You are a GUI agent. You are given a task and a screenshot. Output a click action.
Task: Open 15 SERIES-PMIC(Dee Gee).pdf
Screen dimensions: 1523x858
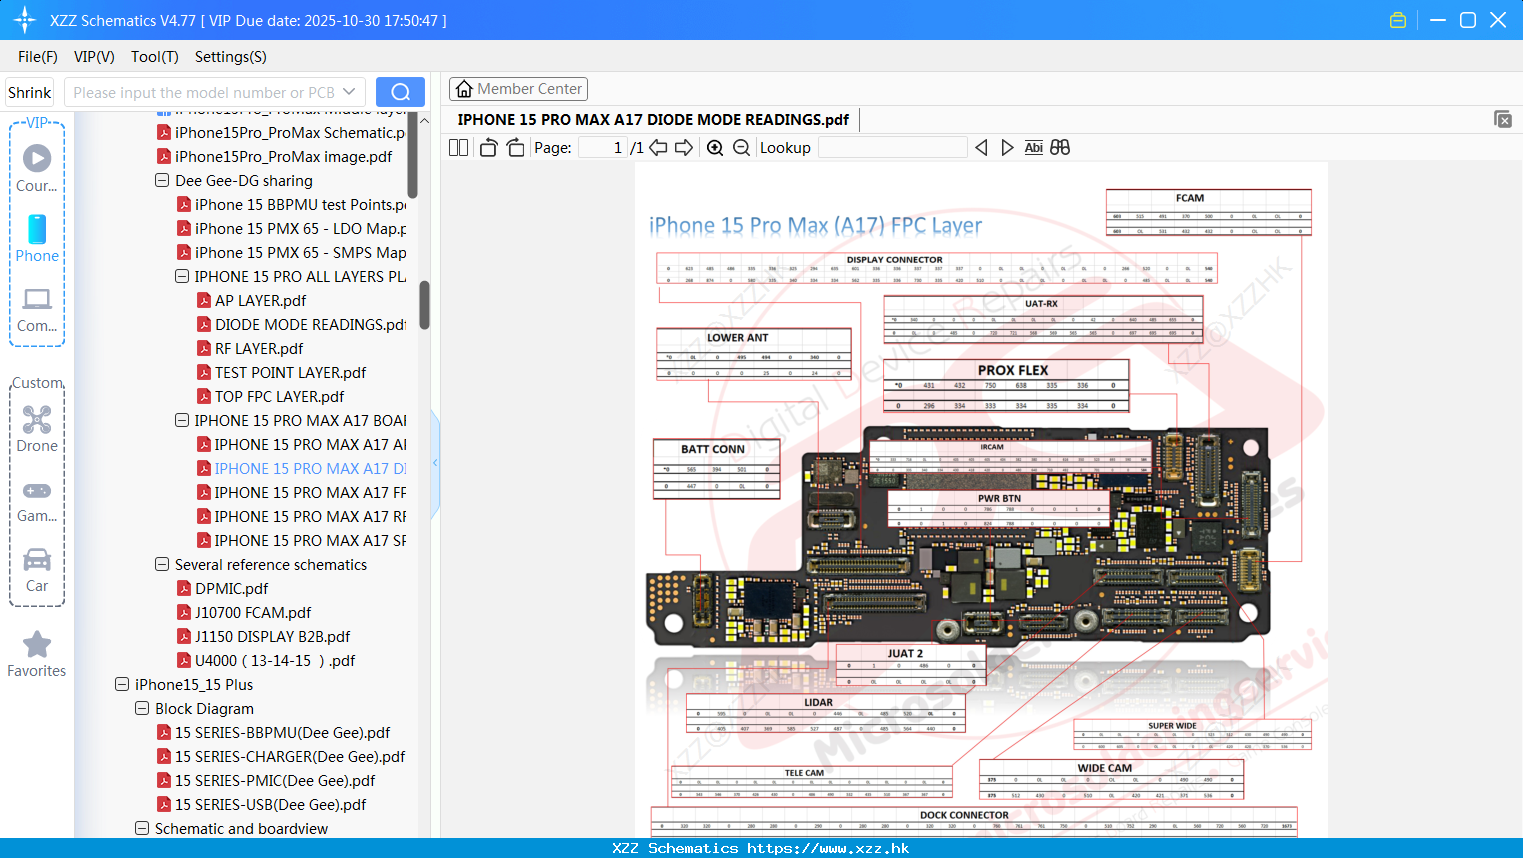tap(275, 780)
